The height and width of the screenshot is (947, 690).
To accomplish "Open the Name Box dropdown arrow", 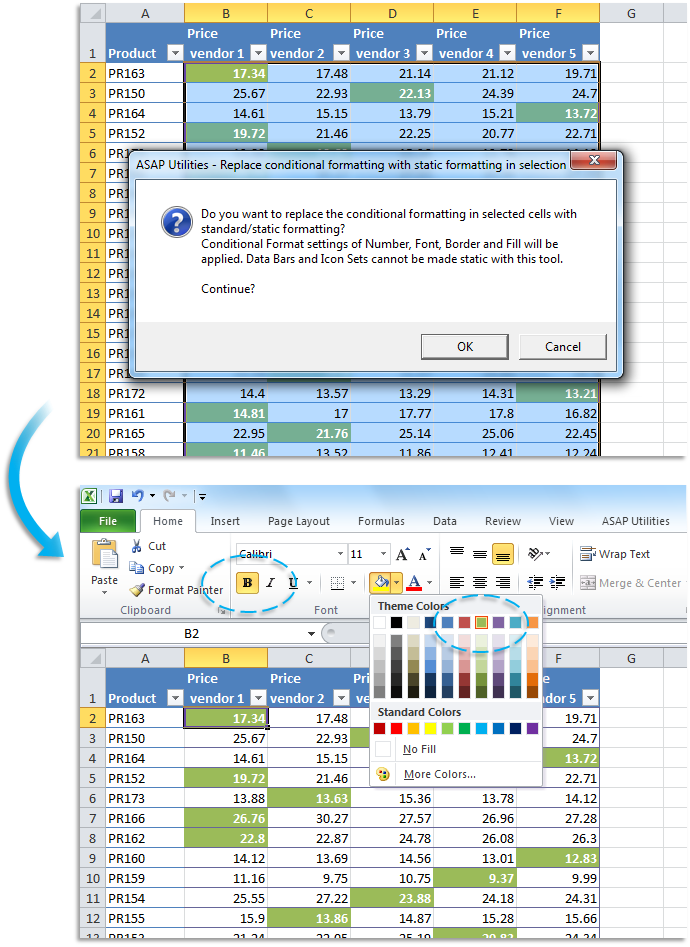I will 311,634.
